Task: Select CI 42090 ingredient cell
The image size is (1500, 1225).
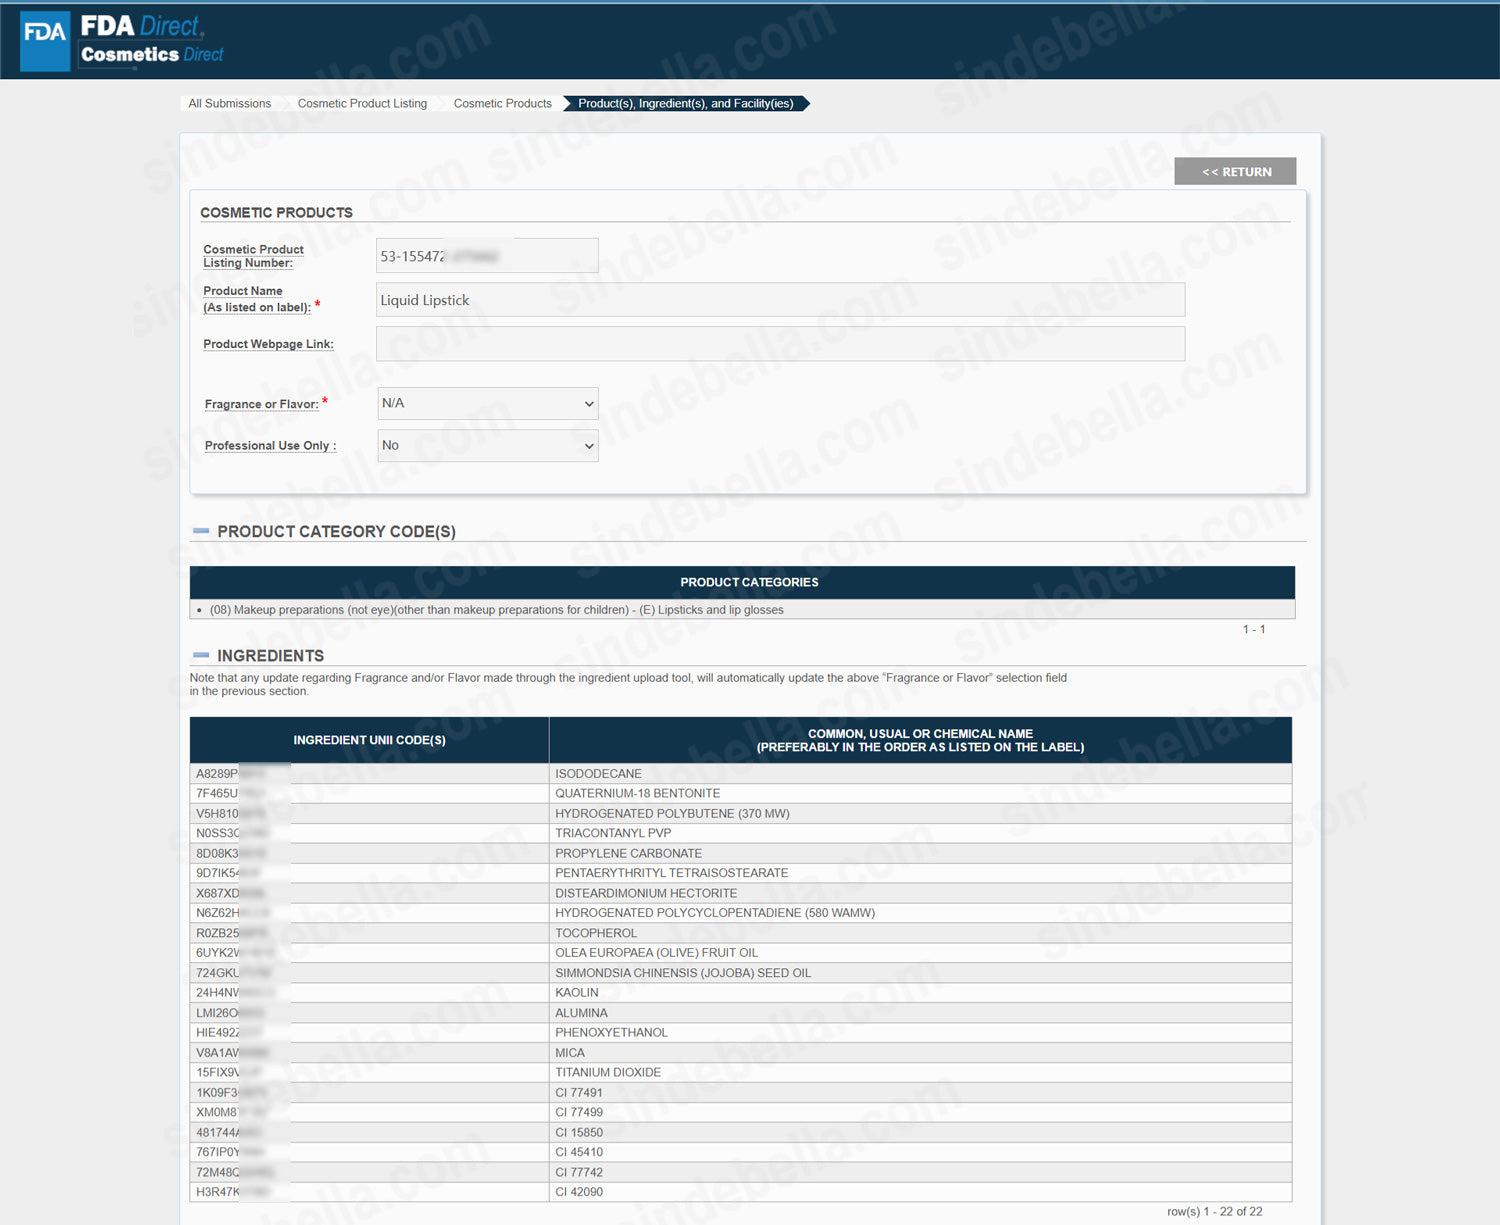Action: click(x=920, y=1192)
